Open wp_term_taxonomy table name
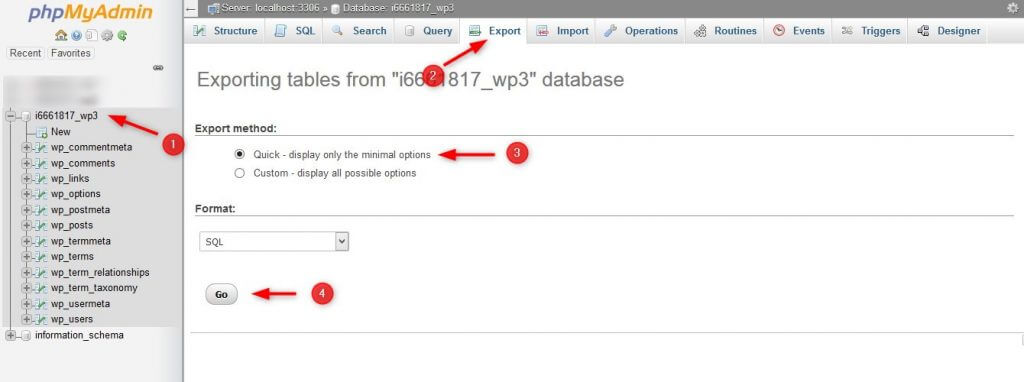Screen dimensions: 1024x382 click(x=94, y=288)
